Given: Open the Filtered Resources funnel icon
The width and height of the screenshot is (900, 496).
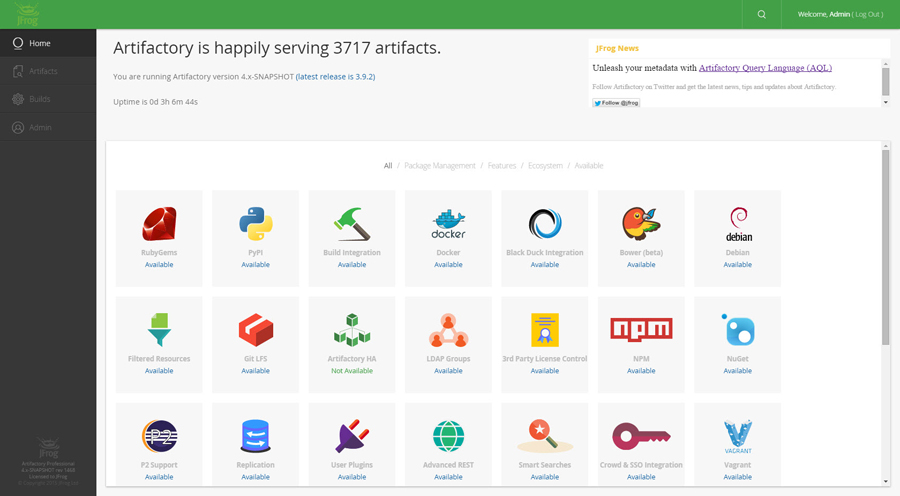Looking at the screenshot, I should coord(159,330).
